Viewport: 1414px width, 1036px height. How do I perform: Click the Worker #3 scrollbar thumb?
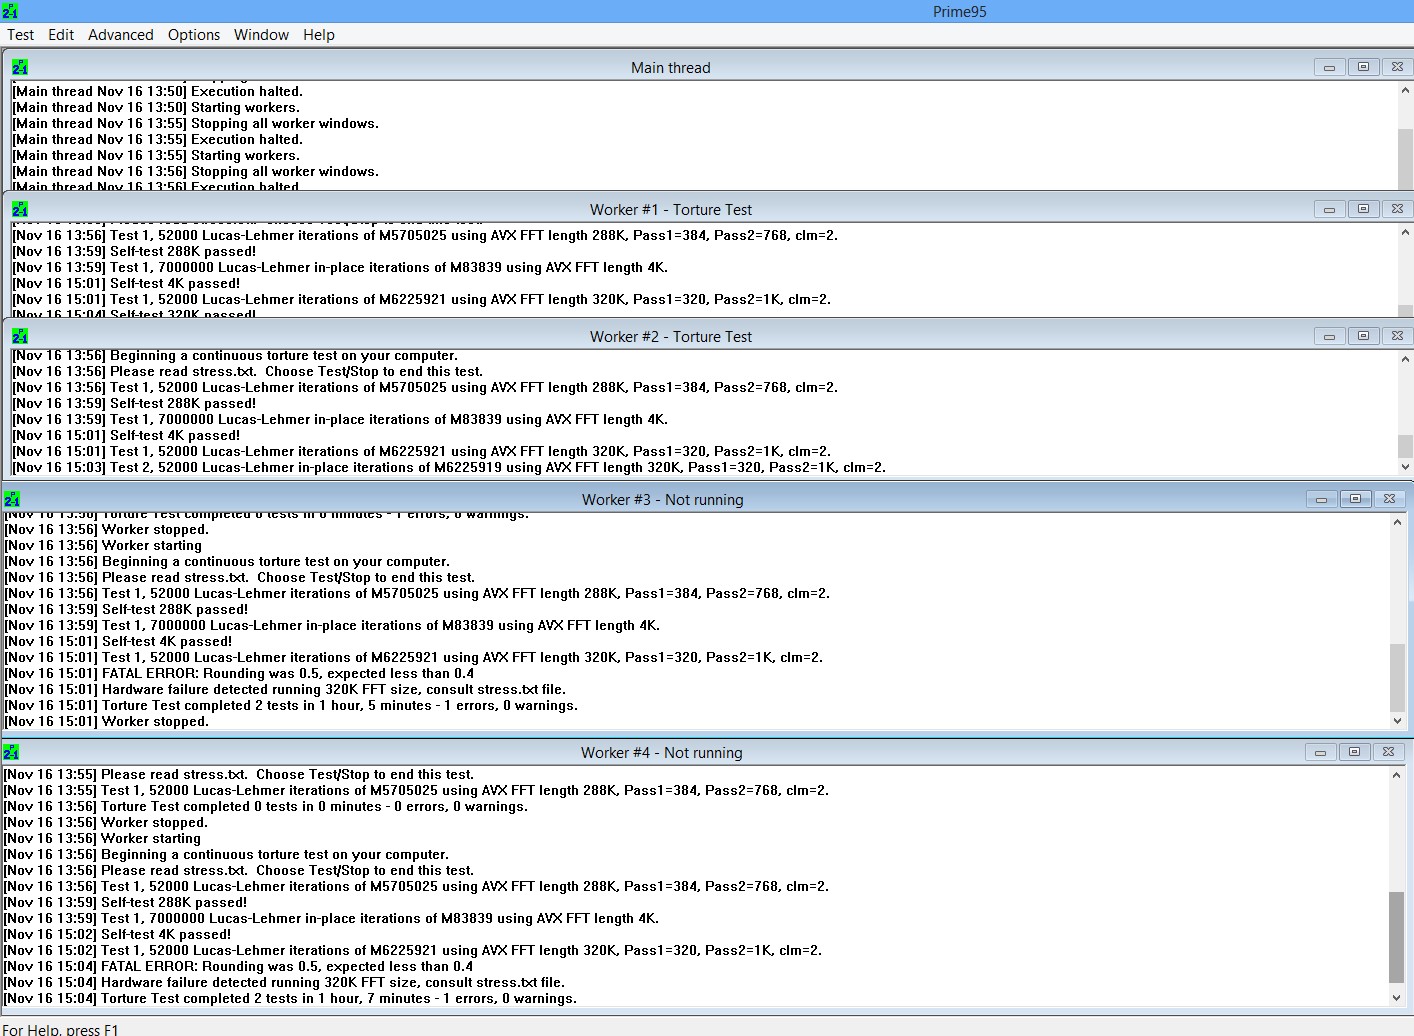[1397, 677]
